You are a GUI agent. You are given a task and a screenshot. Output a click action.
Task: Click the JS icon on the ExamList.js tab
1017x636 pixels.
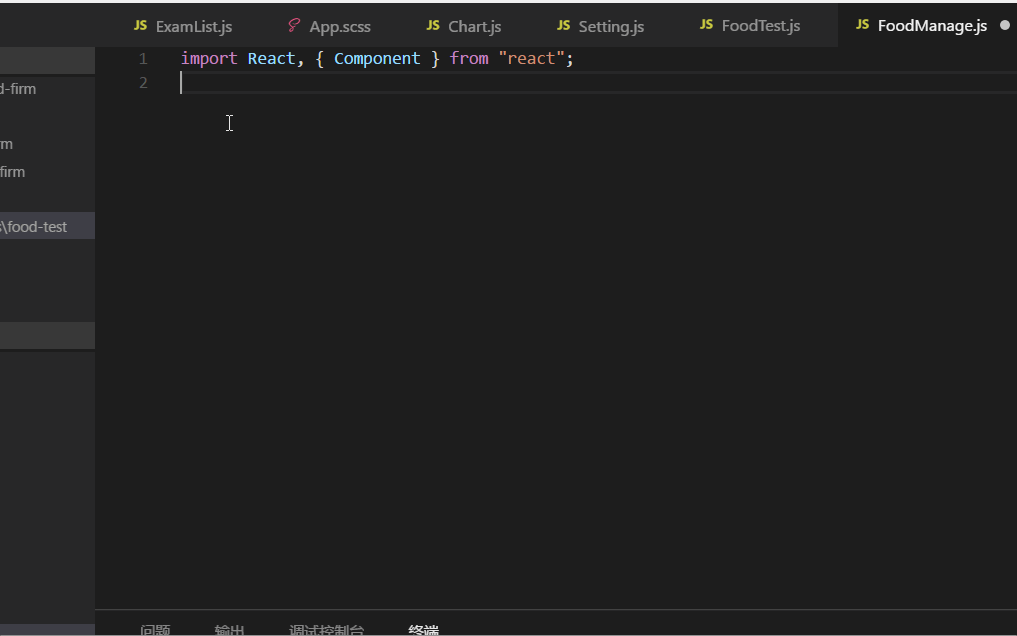tap(140, 25)
